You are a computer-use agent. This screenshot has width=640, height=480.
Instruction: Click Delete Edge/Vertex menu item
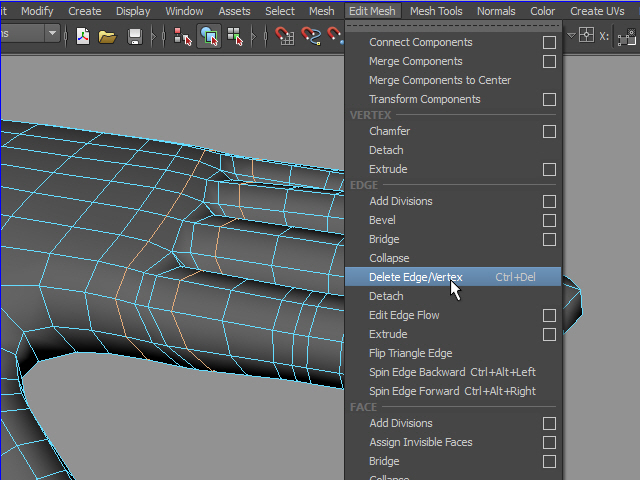(x=453, y=277)
